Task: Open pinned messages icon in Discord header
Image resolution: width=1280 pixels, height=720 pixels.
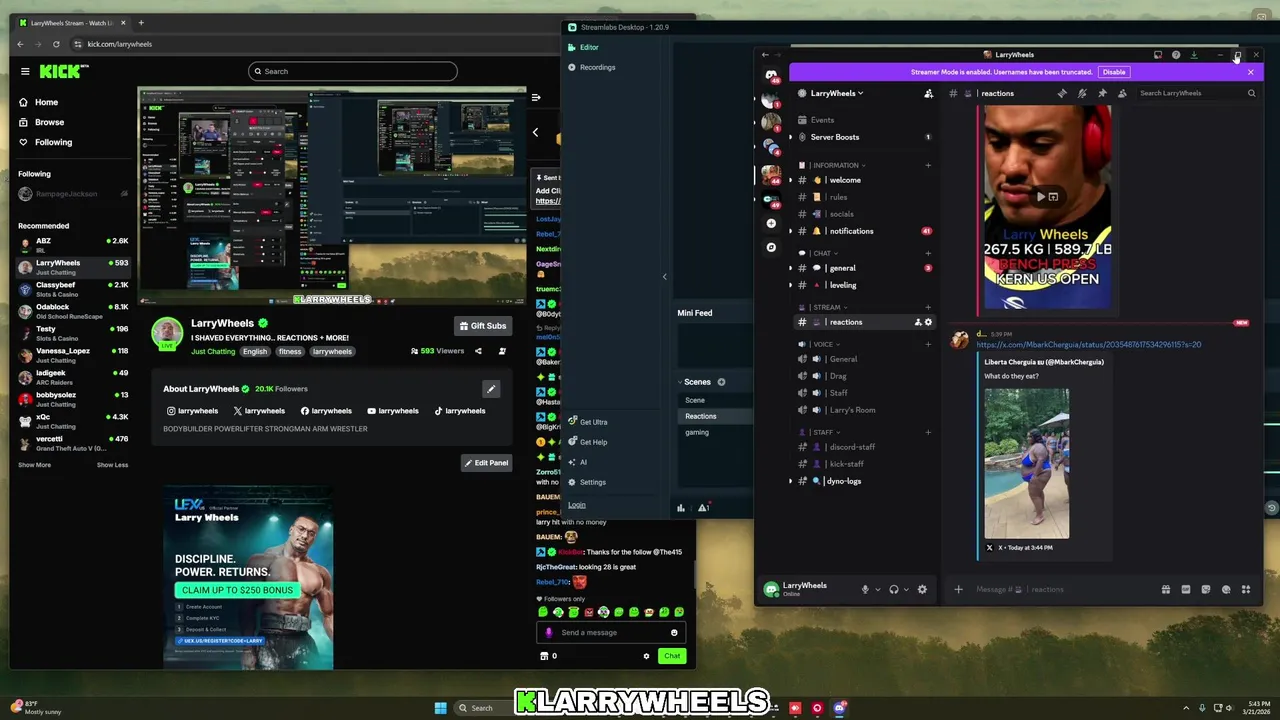Action: click(1102, 93)
